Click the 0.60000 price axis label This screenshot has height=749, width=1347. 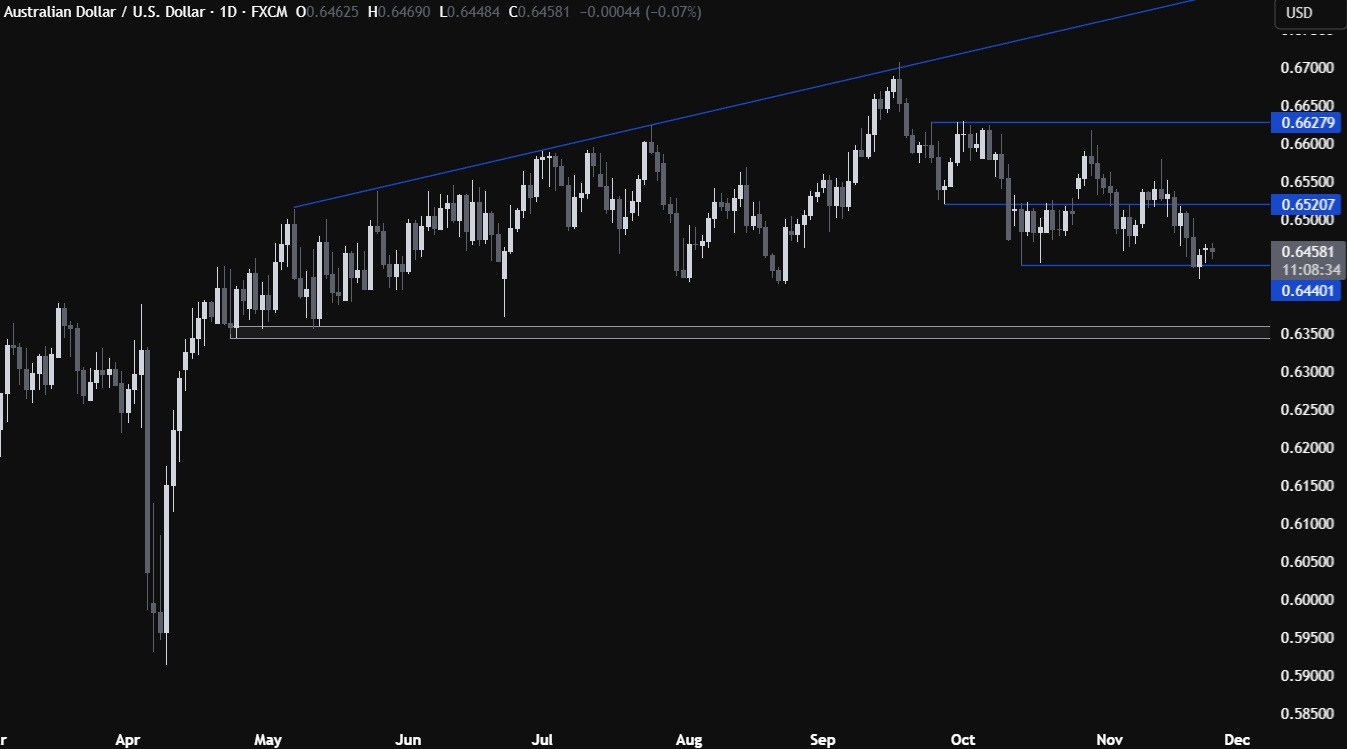(x=1307, y=600)
